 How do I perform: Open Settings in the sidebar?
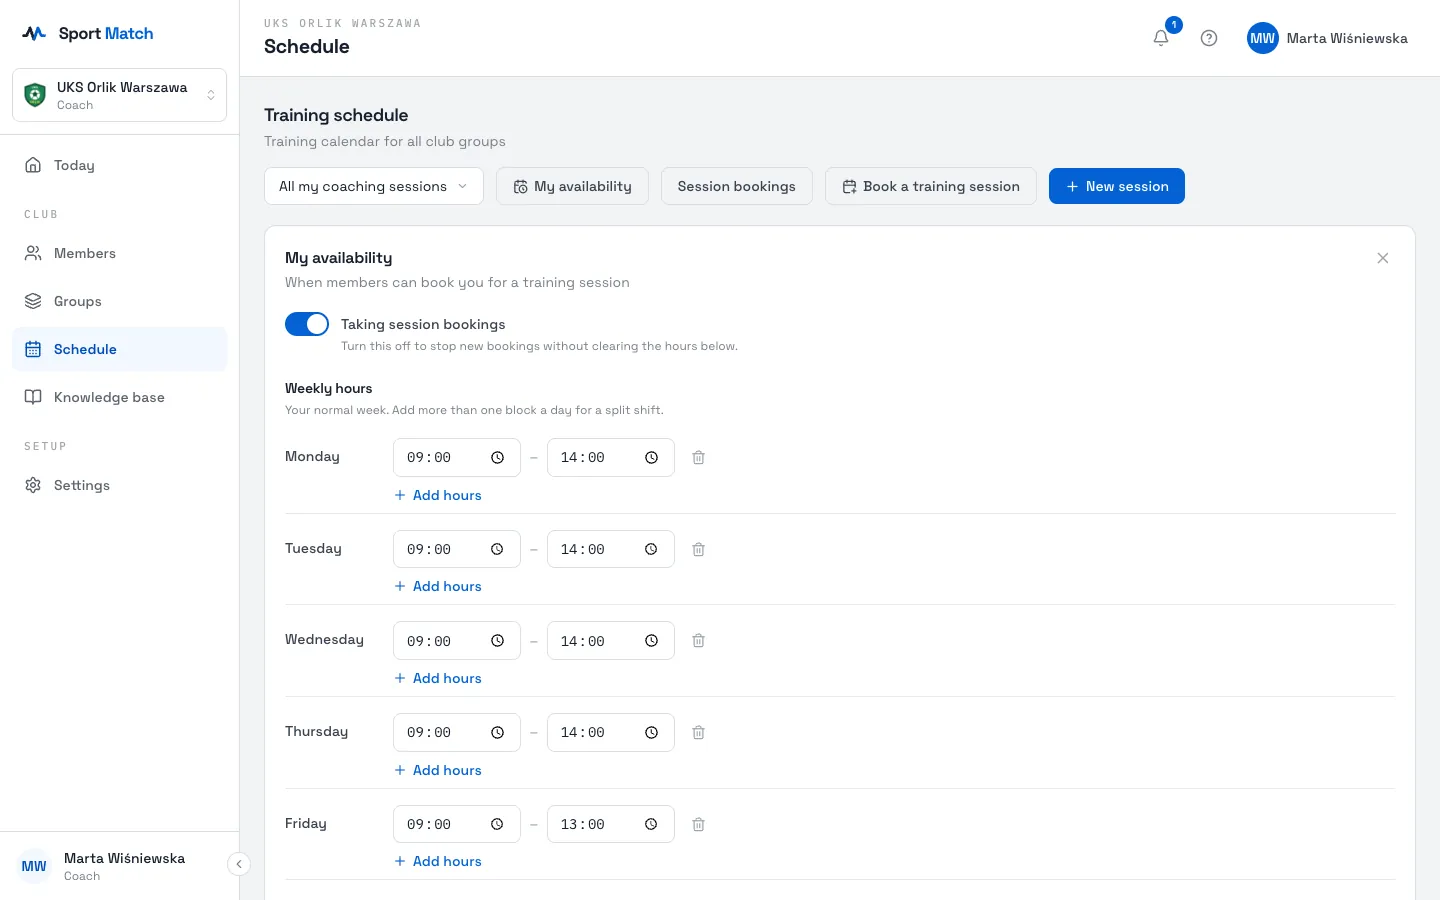120,485
